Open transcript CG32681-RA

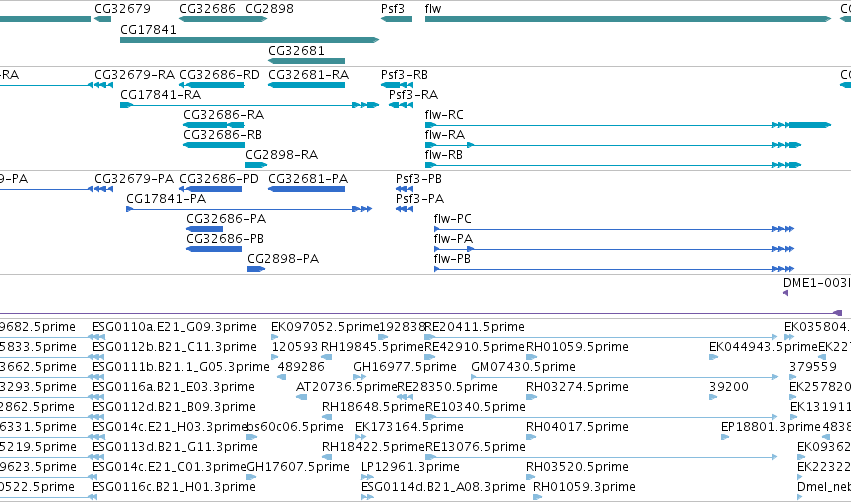[x=308, y=74]
